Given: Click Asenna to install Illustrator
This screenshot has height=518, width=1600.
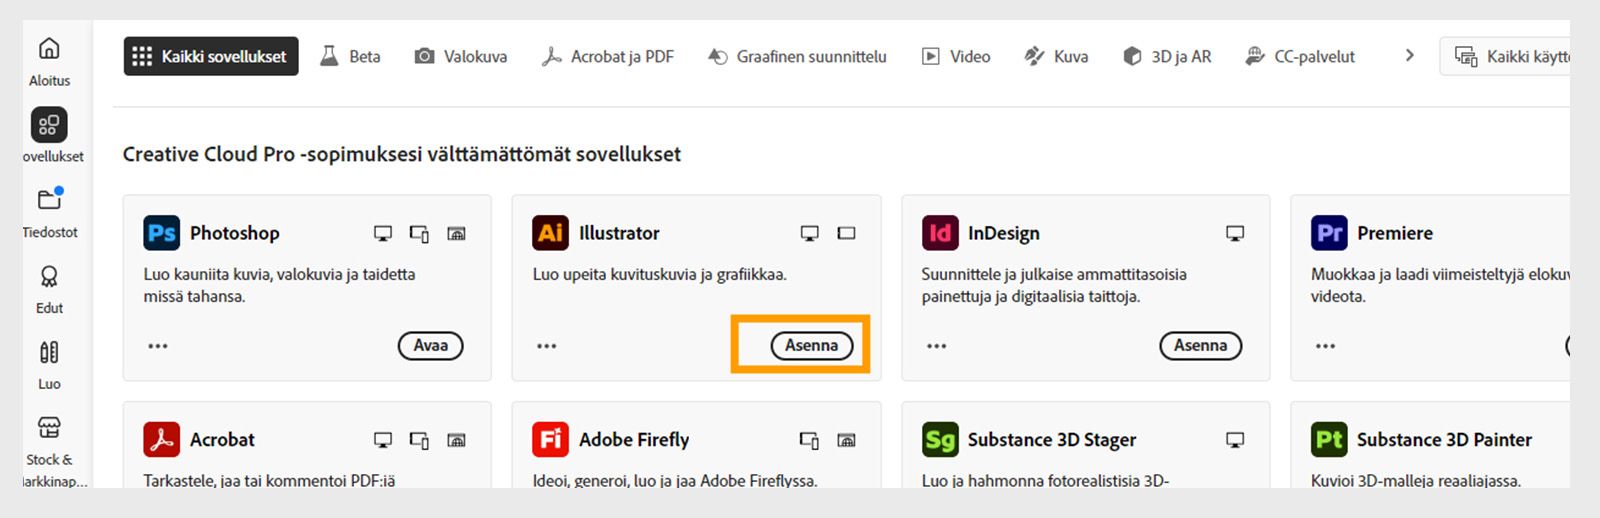Looking at the screenshot, I should (x=811, y=345).
